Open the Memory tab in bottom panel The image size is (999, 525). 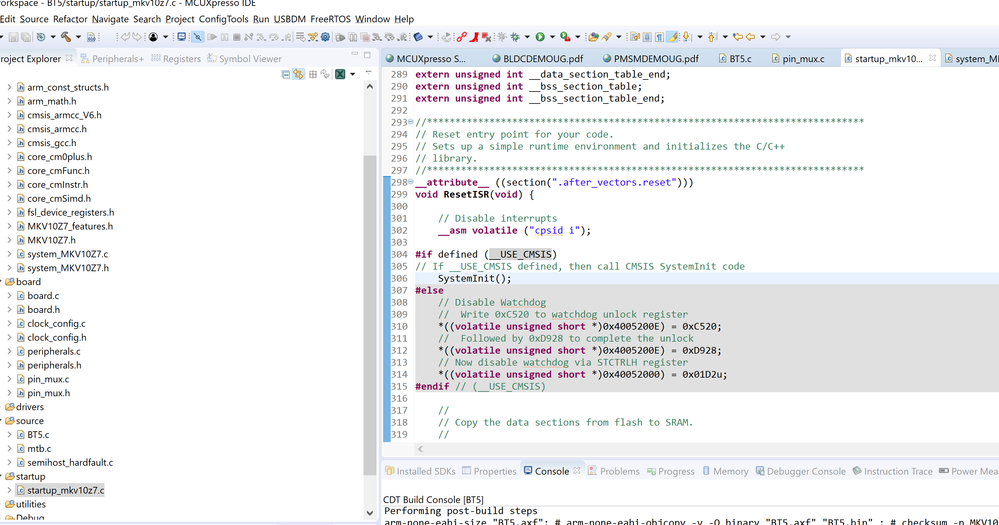725,471
